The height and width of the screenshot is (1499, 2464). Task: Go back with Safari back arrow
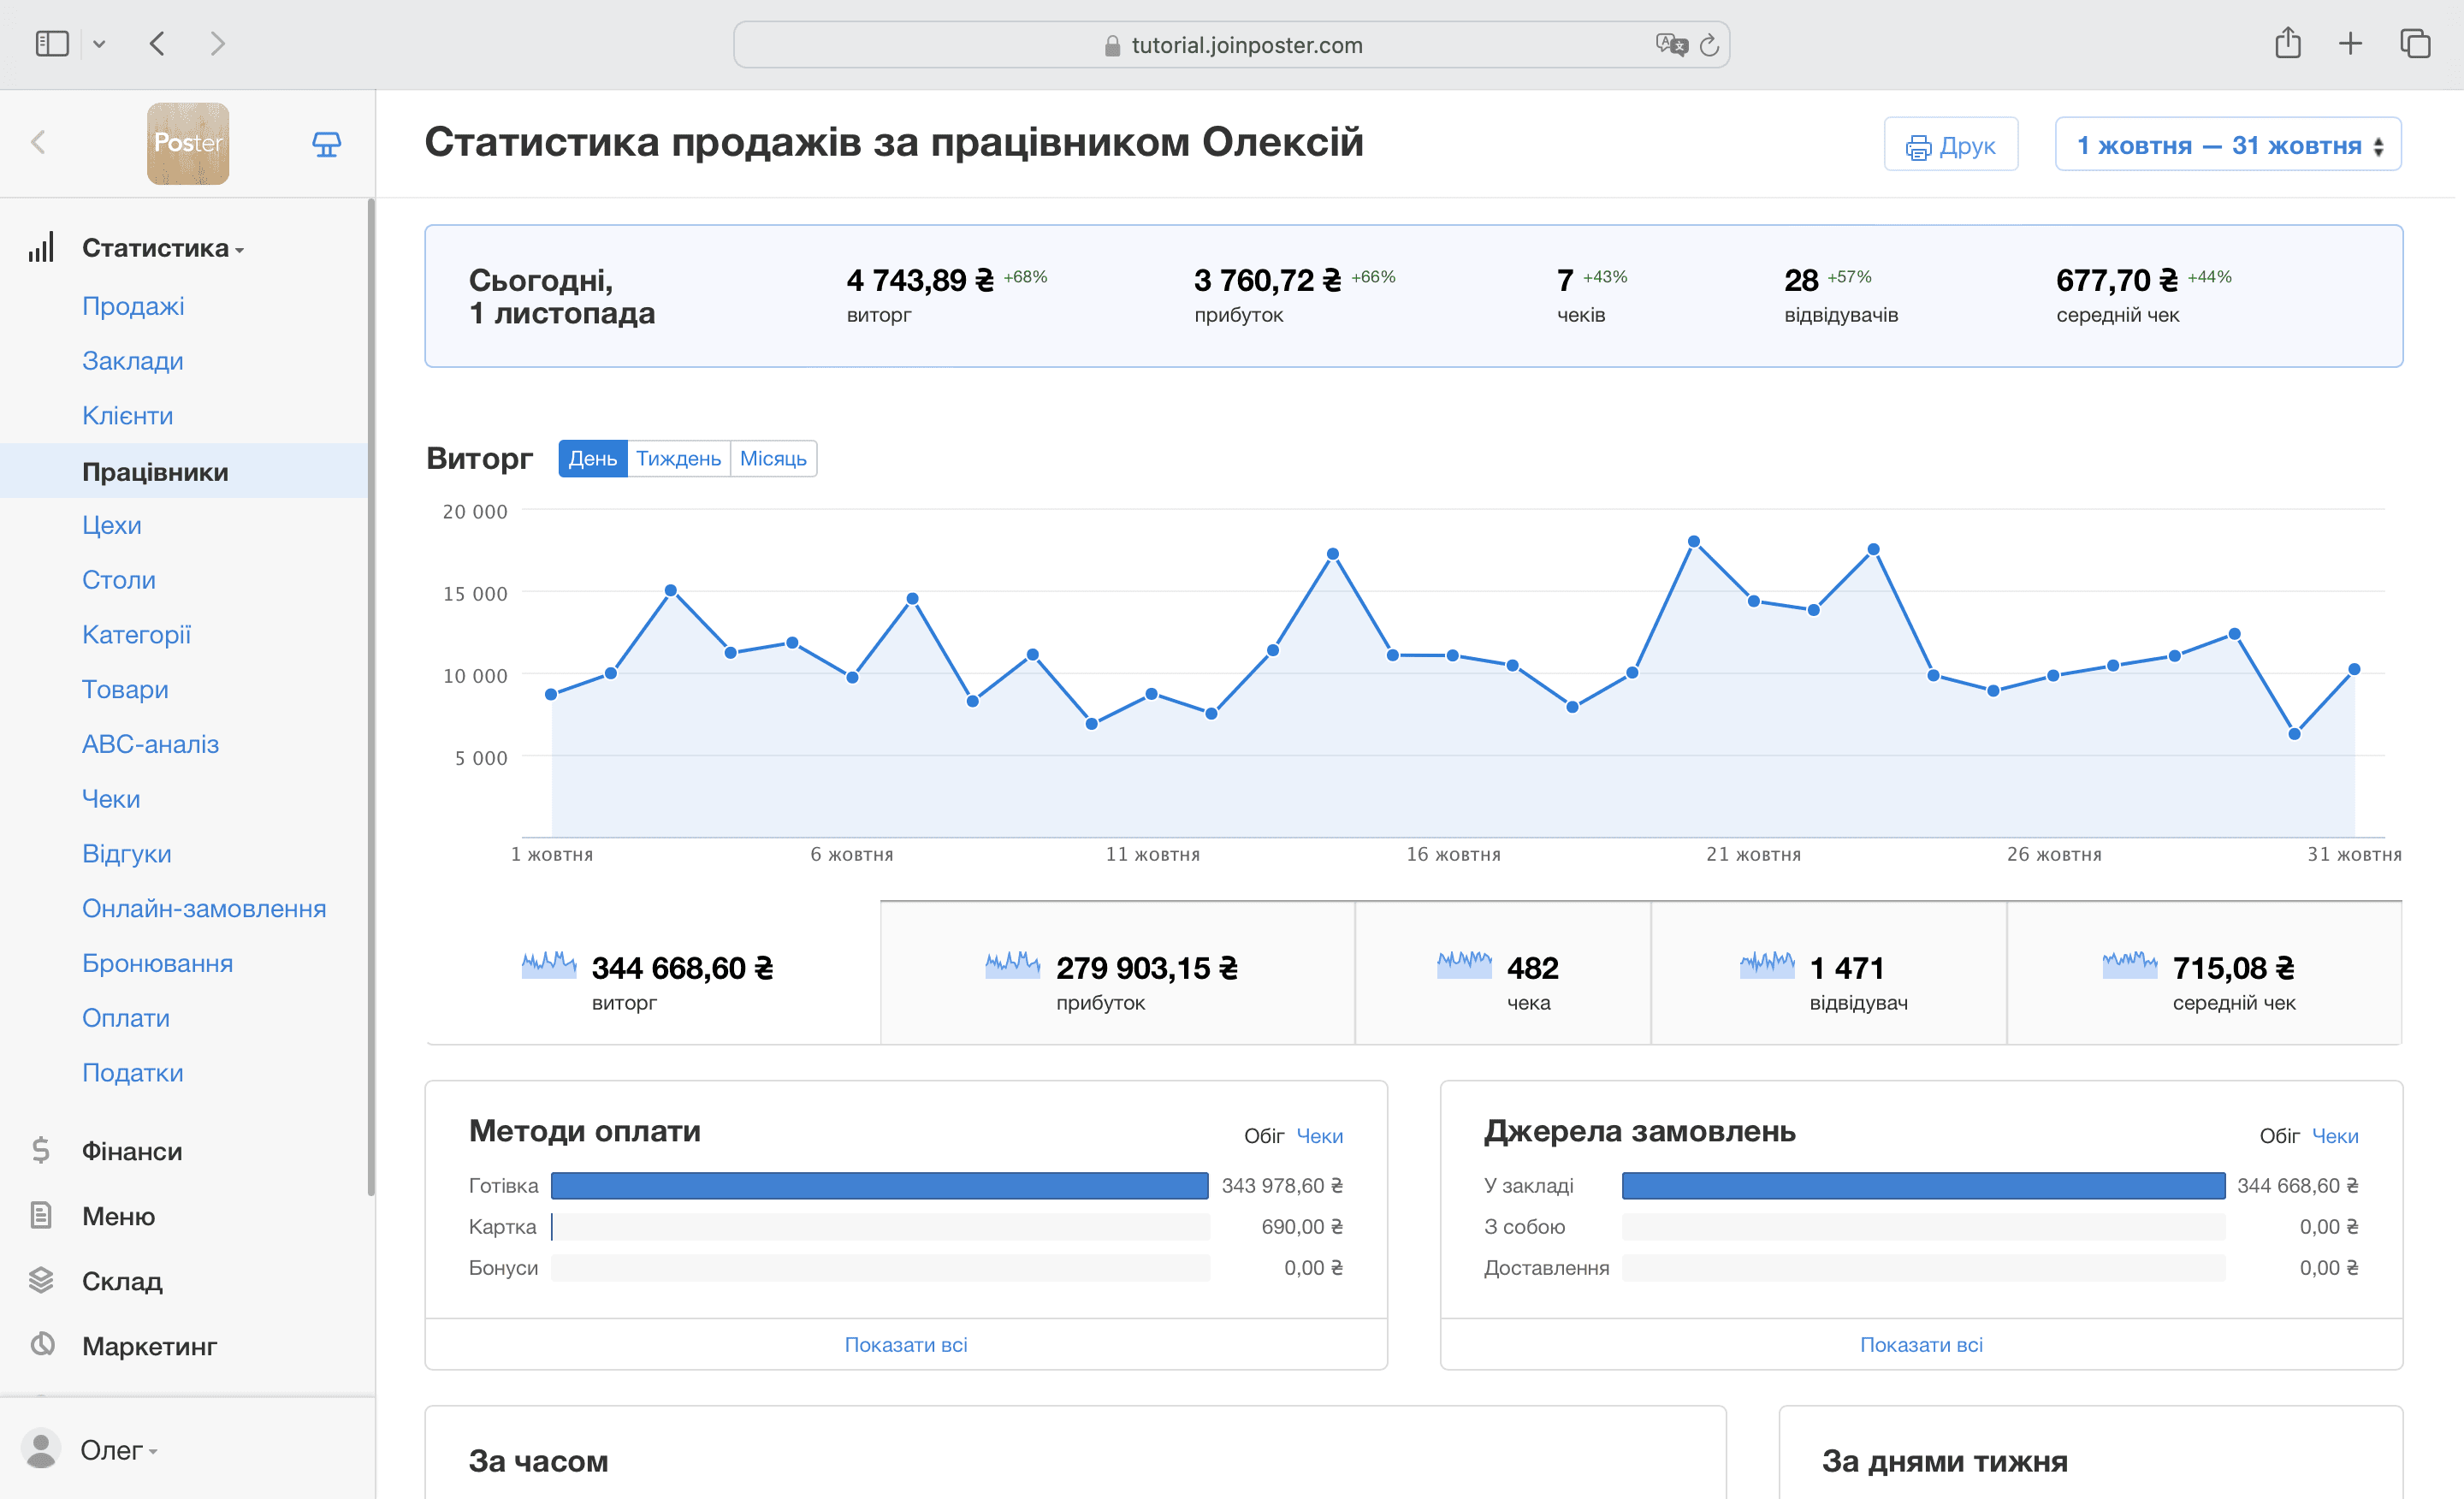point(157,44)
